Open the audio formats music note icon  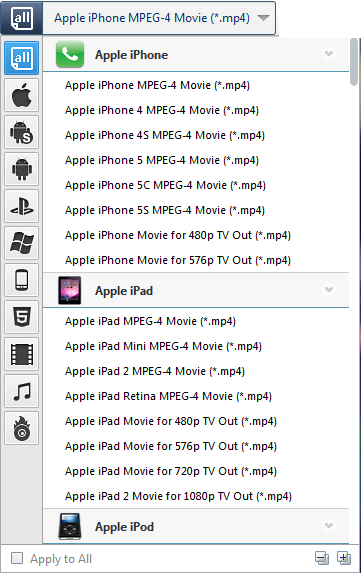pyautogui.click(x=22, y=391)
